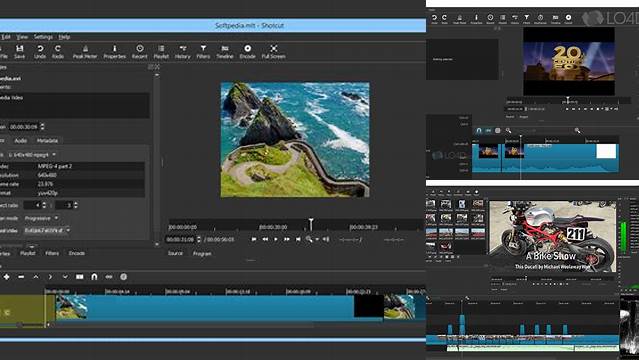639x360 pixels.
Task: Toggle square icon after Ripple in Fox timeline
Action: point(498,130)
